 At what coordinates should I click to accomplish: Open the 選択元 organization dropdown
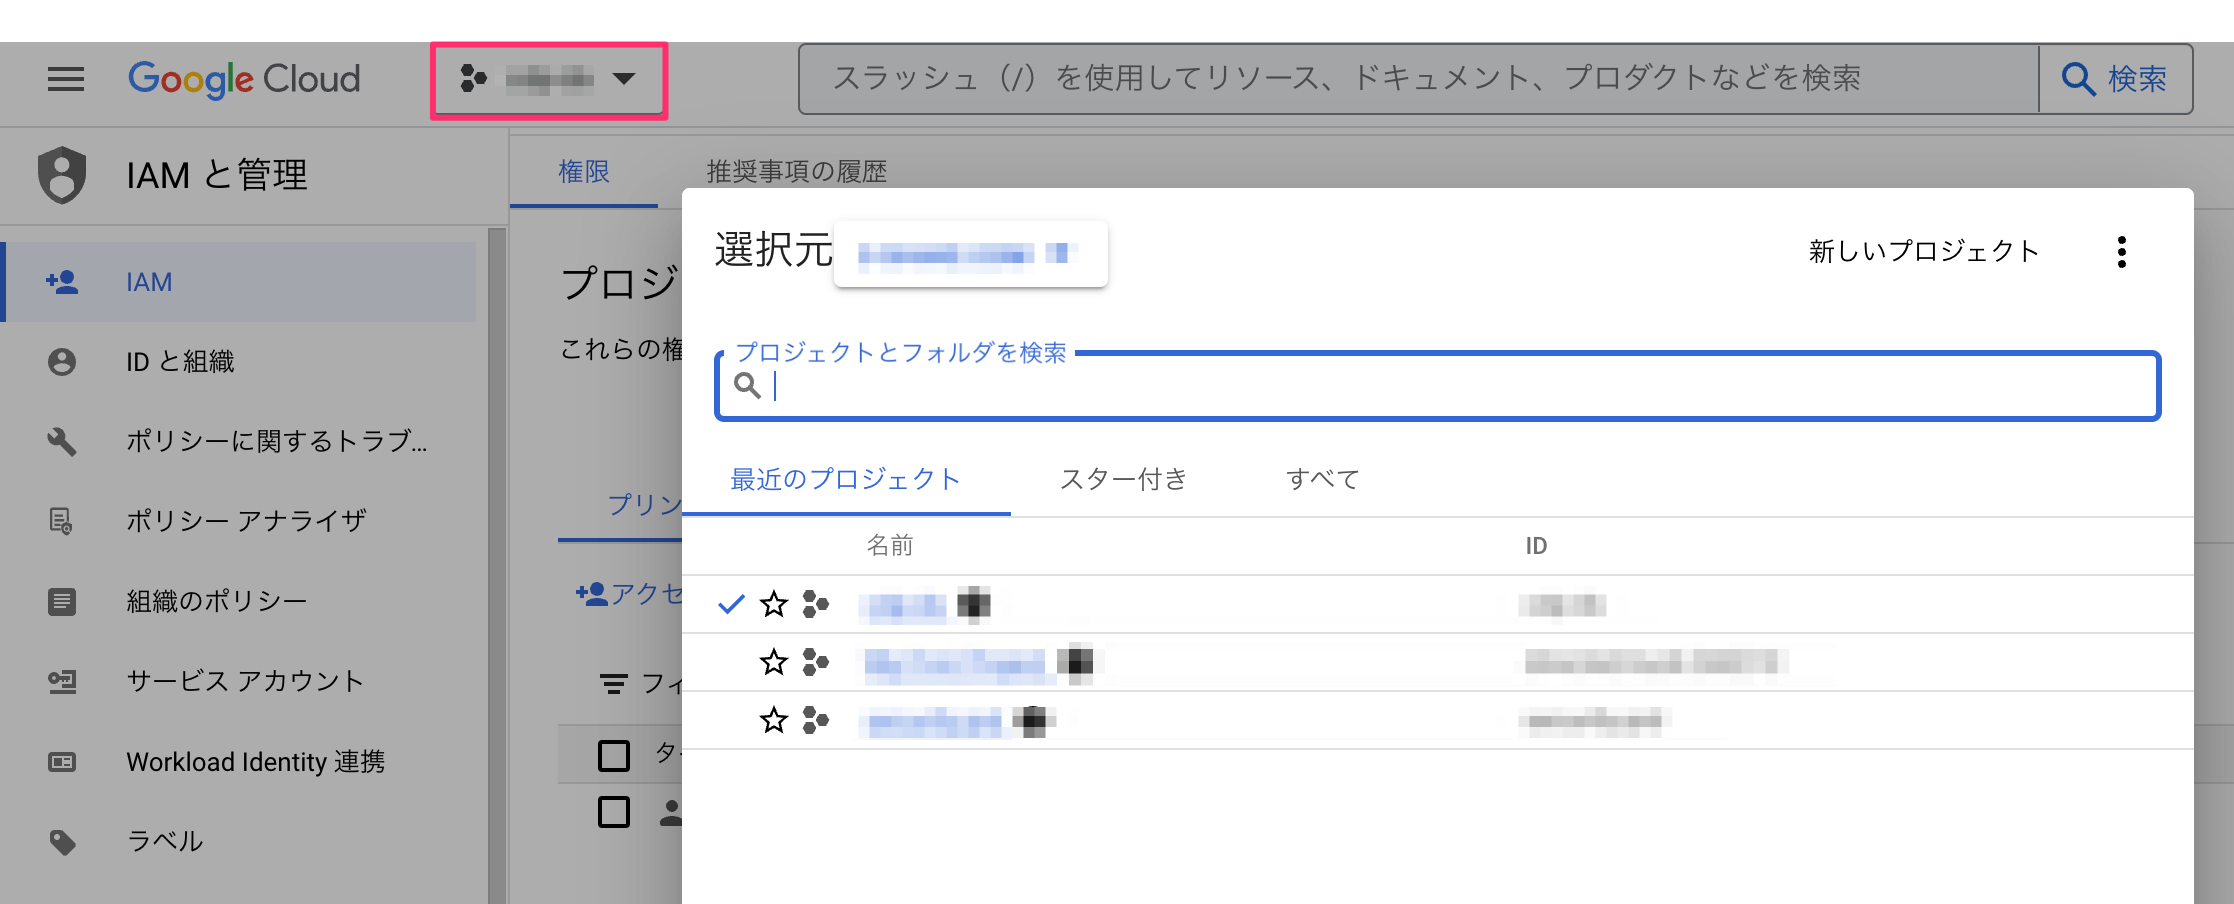pos(970,254)
